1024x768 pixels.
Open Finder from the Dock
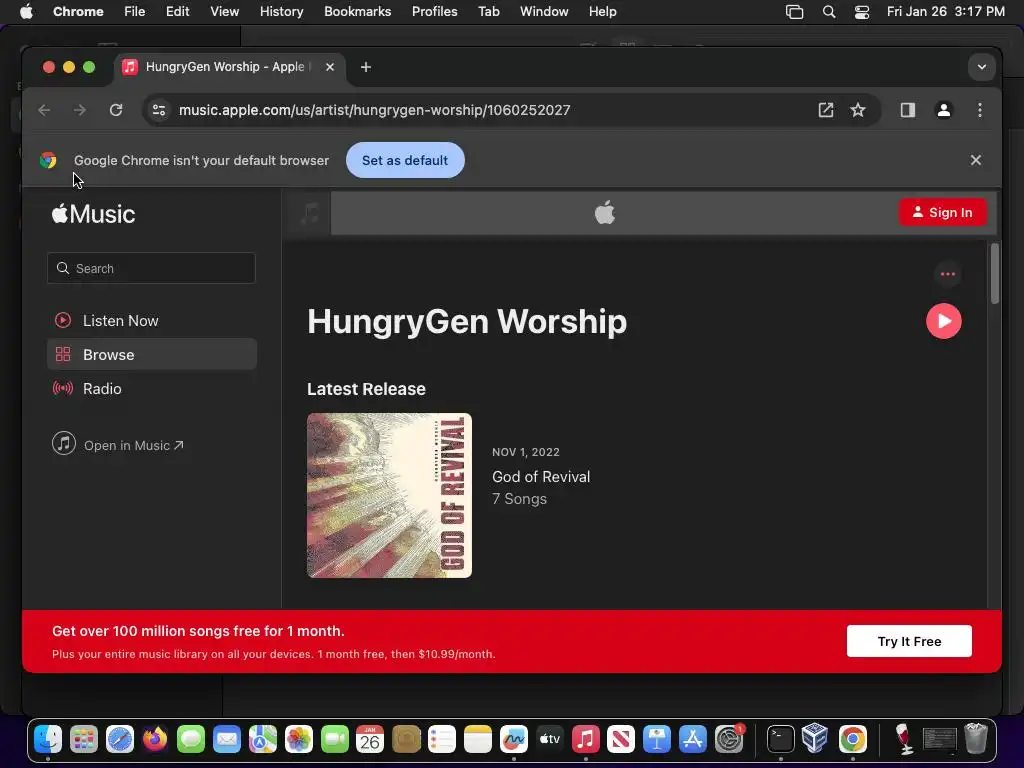coord(48,739)
